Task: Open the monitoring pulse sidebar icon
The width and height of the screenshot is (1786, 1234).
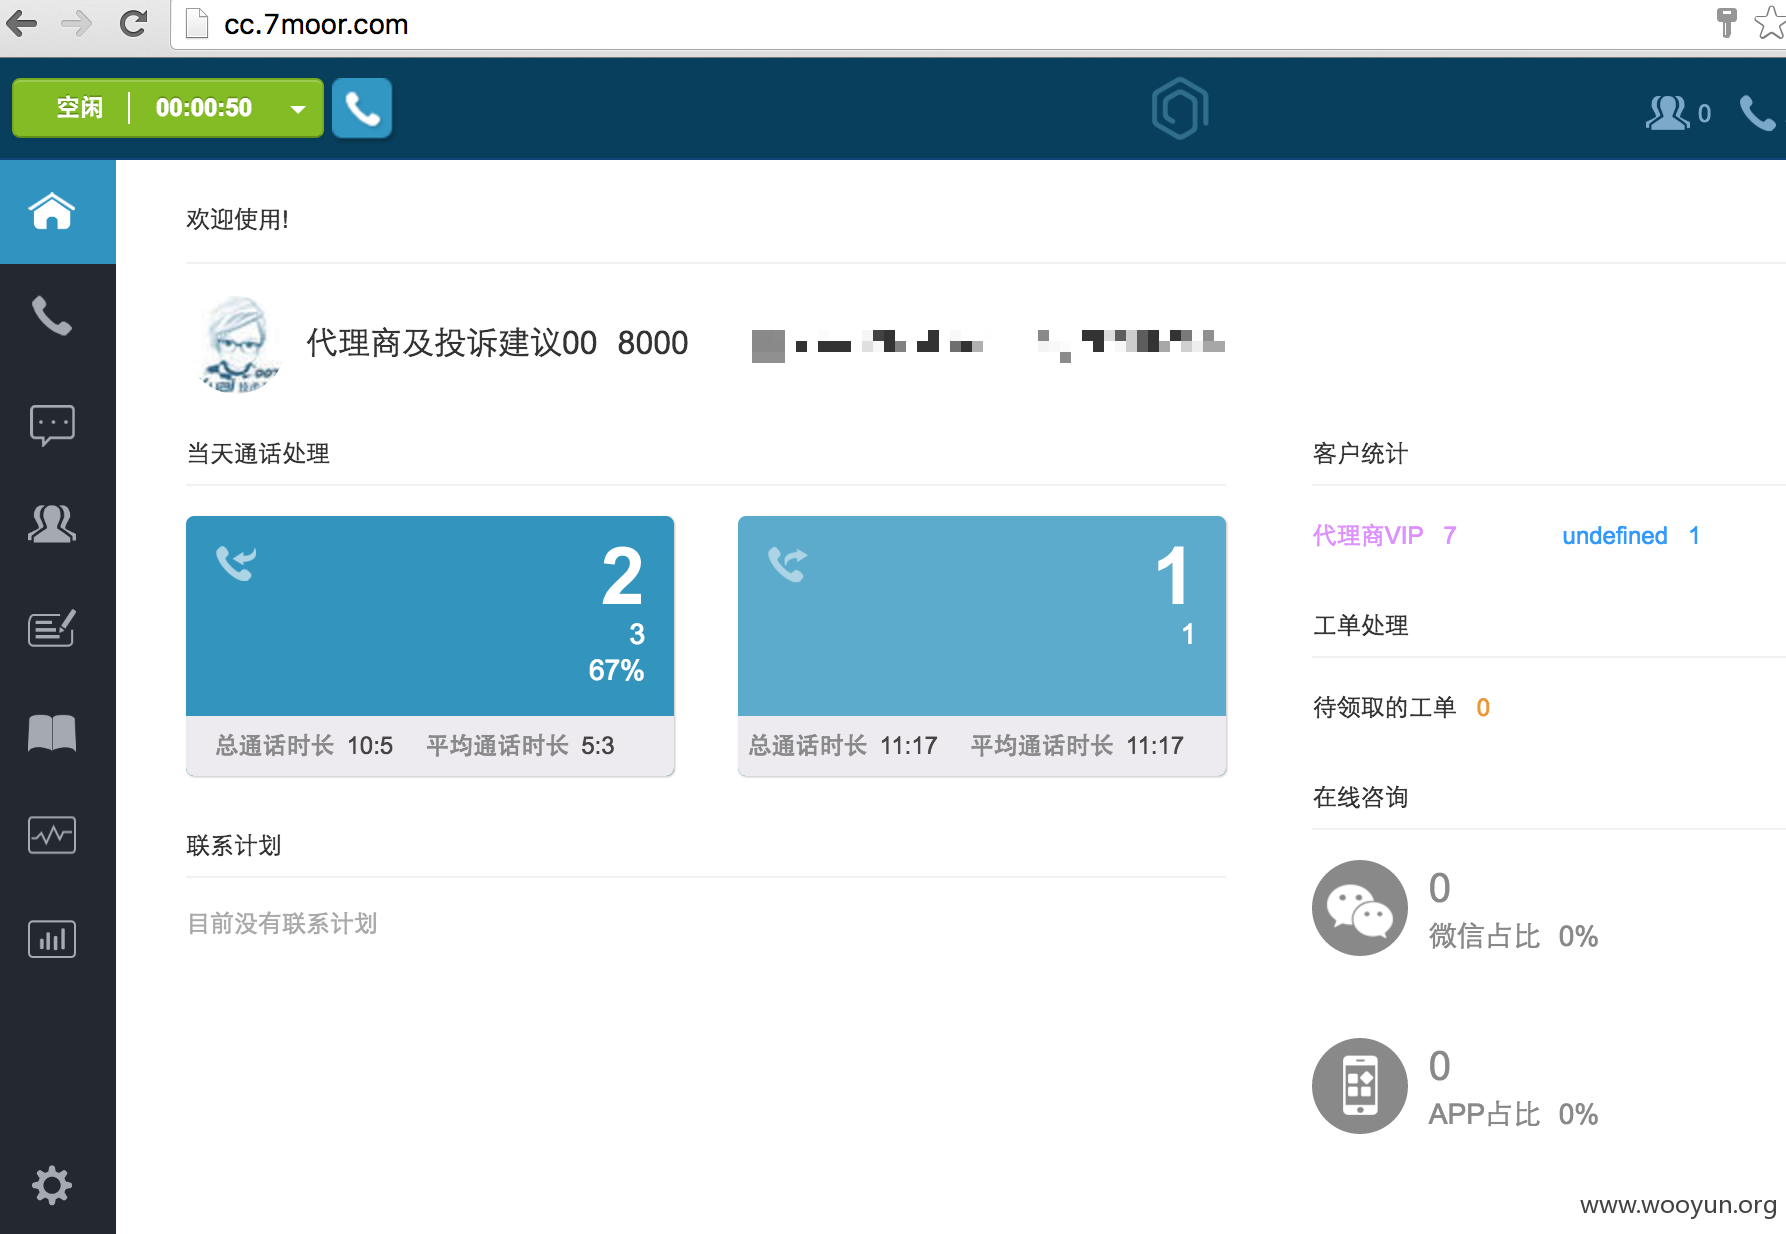Action: tap(52, 835)
